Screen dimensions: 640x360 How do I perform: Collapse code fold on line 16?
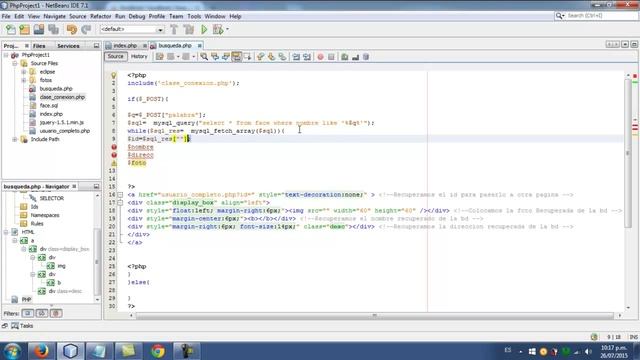[120, 195]
